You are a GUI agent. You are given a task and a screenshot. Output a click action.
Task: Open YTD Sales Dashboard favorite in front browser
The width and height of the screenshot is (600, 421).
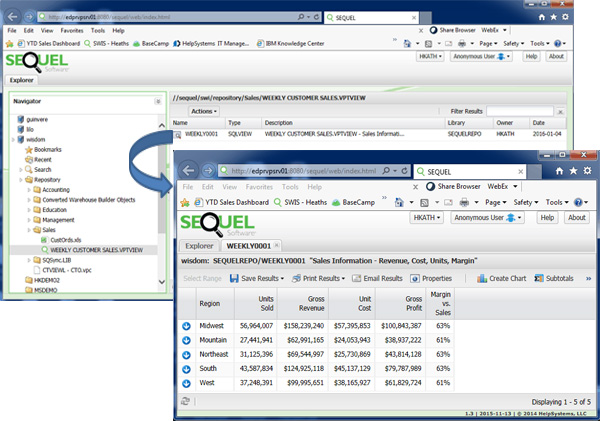click(232, 202)
